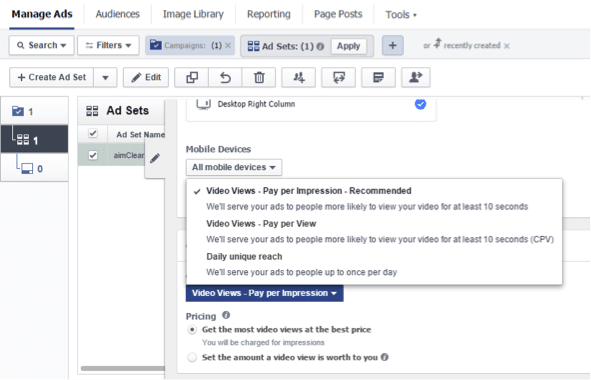Show Ad Sets filter info tooltip icon
This screenshot has height=380, width=591.
click(320, 46)
